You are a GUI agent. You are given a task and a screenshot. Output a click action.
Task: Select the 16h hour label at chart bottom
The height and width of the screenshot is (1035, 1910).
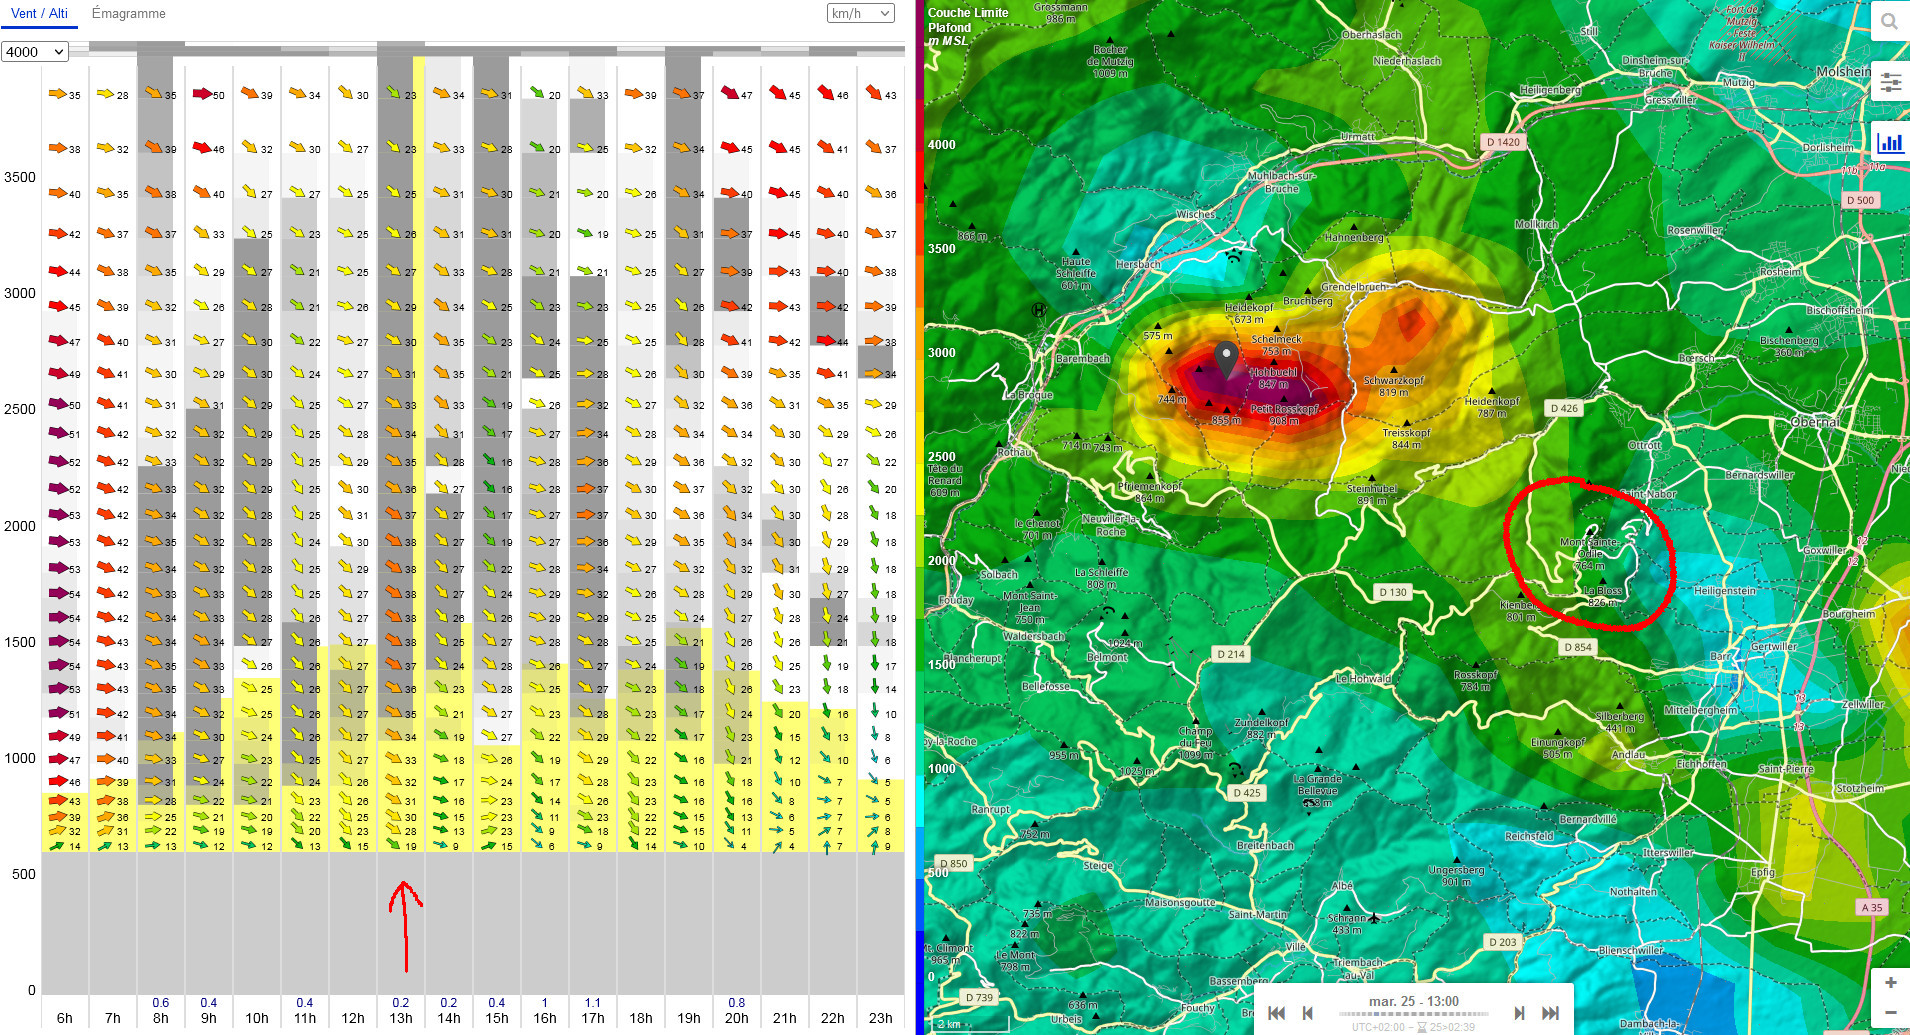pos(545,1018)
